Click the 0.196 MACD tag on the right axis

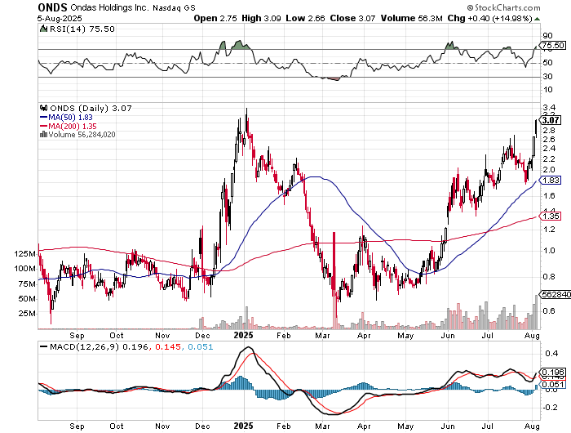tap(553, 372)
